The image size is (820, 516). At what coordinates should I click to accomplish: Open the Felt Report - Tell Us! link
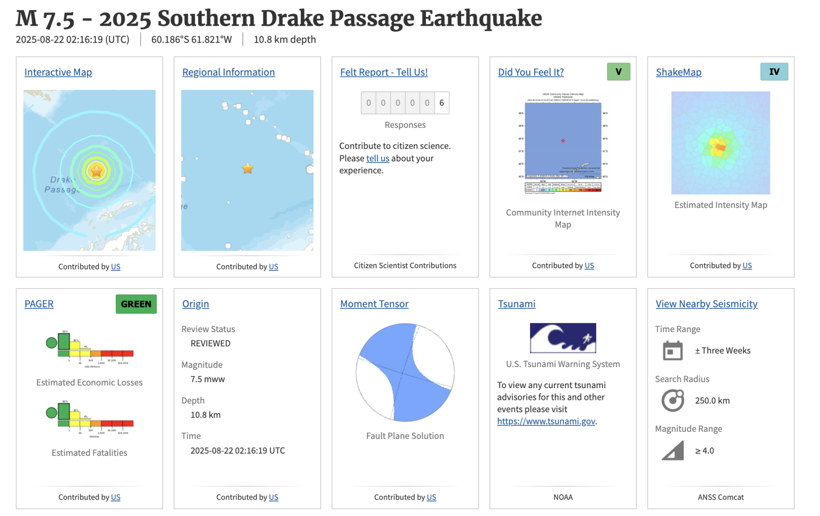(384, 72)
